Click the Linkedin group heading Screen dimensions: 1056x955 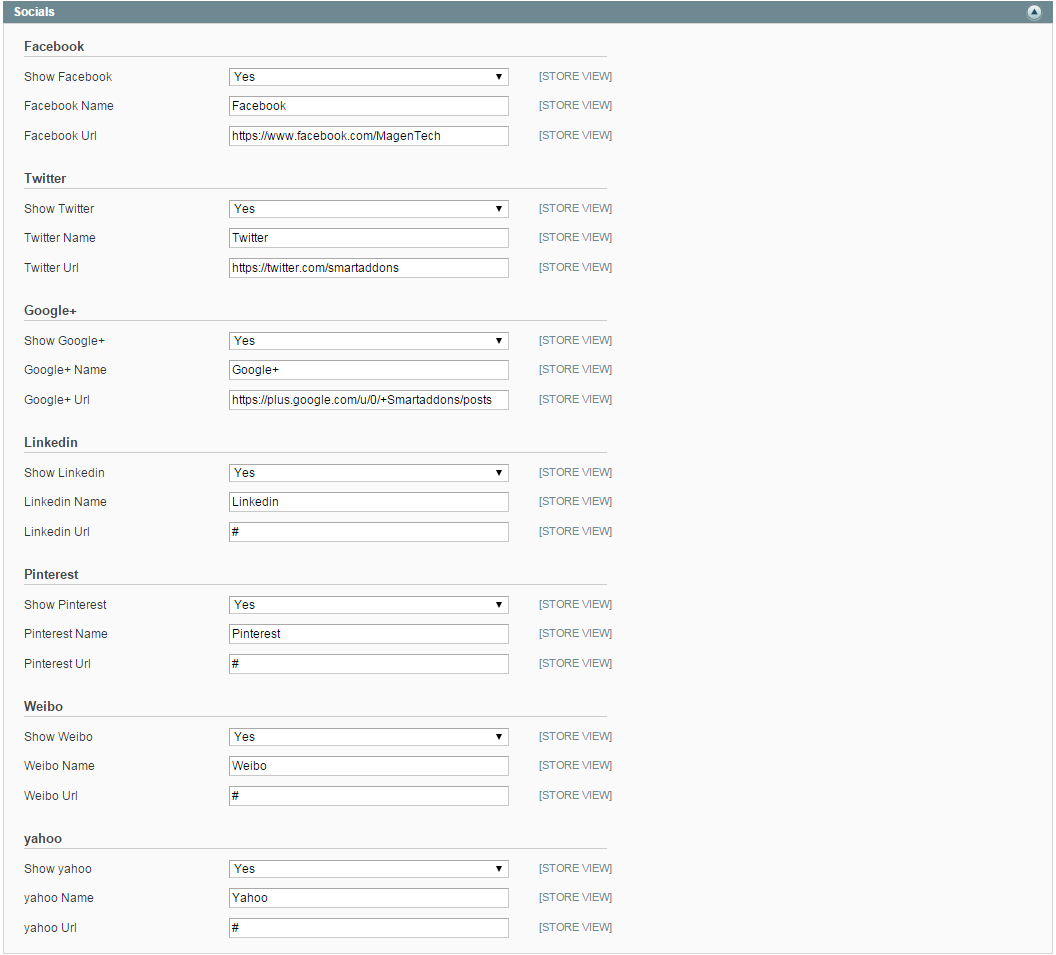click(51, 442)
